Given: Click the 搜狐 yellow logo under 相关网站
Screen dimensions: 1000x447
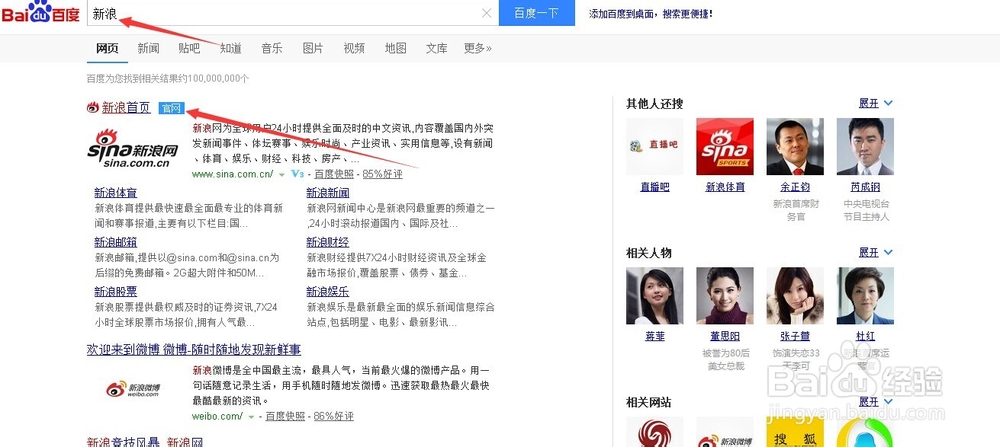Looking at the screenshot, I should (x=795, y=432).
